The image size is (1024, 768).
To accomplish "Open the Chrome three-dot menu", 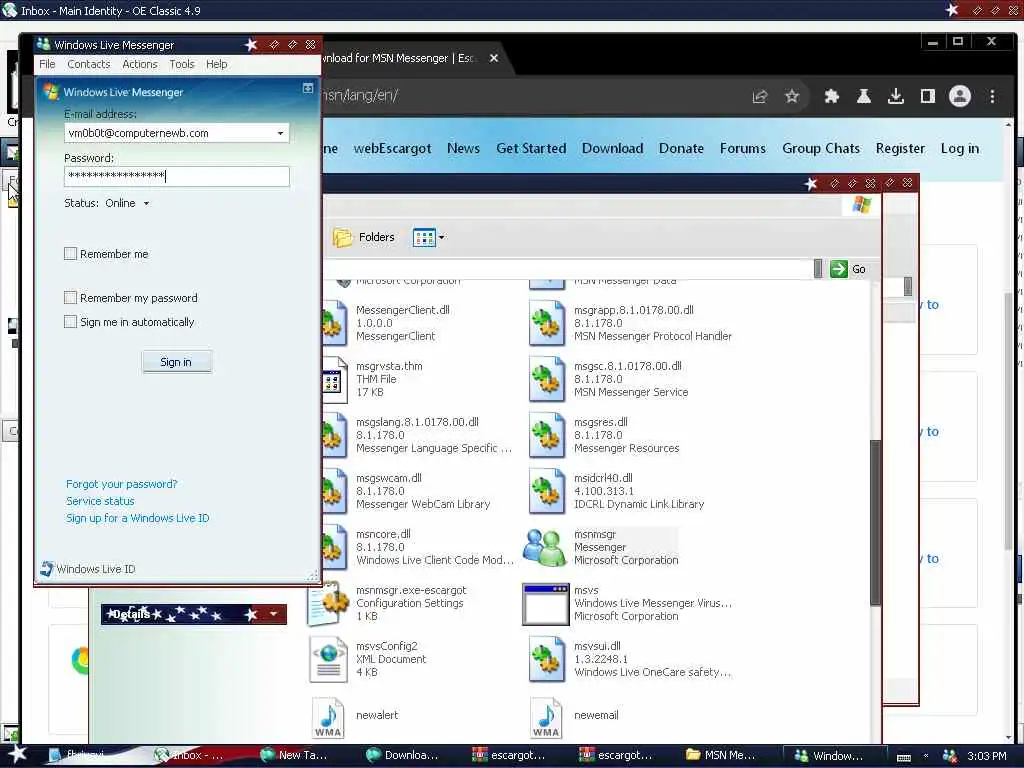I will coord(992,97).
